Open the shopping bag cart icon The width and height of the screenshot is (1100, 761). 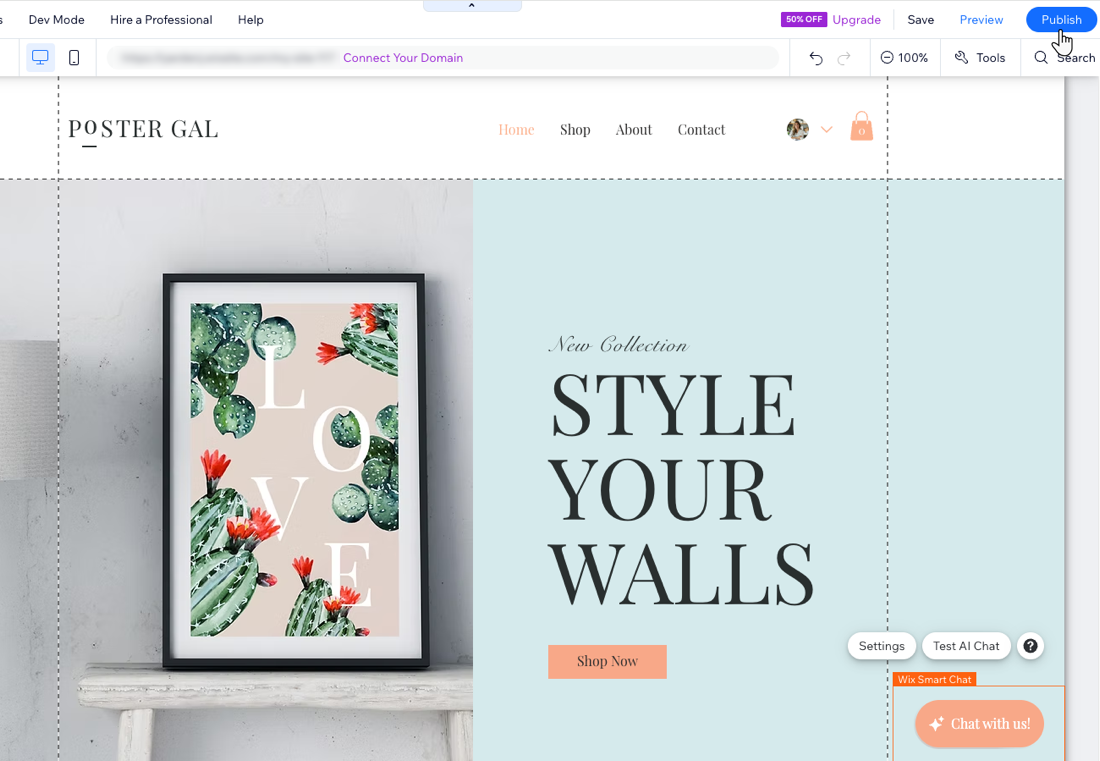(x=861, y=126)
